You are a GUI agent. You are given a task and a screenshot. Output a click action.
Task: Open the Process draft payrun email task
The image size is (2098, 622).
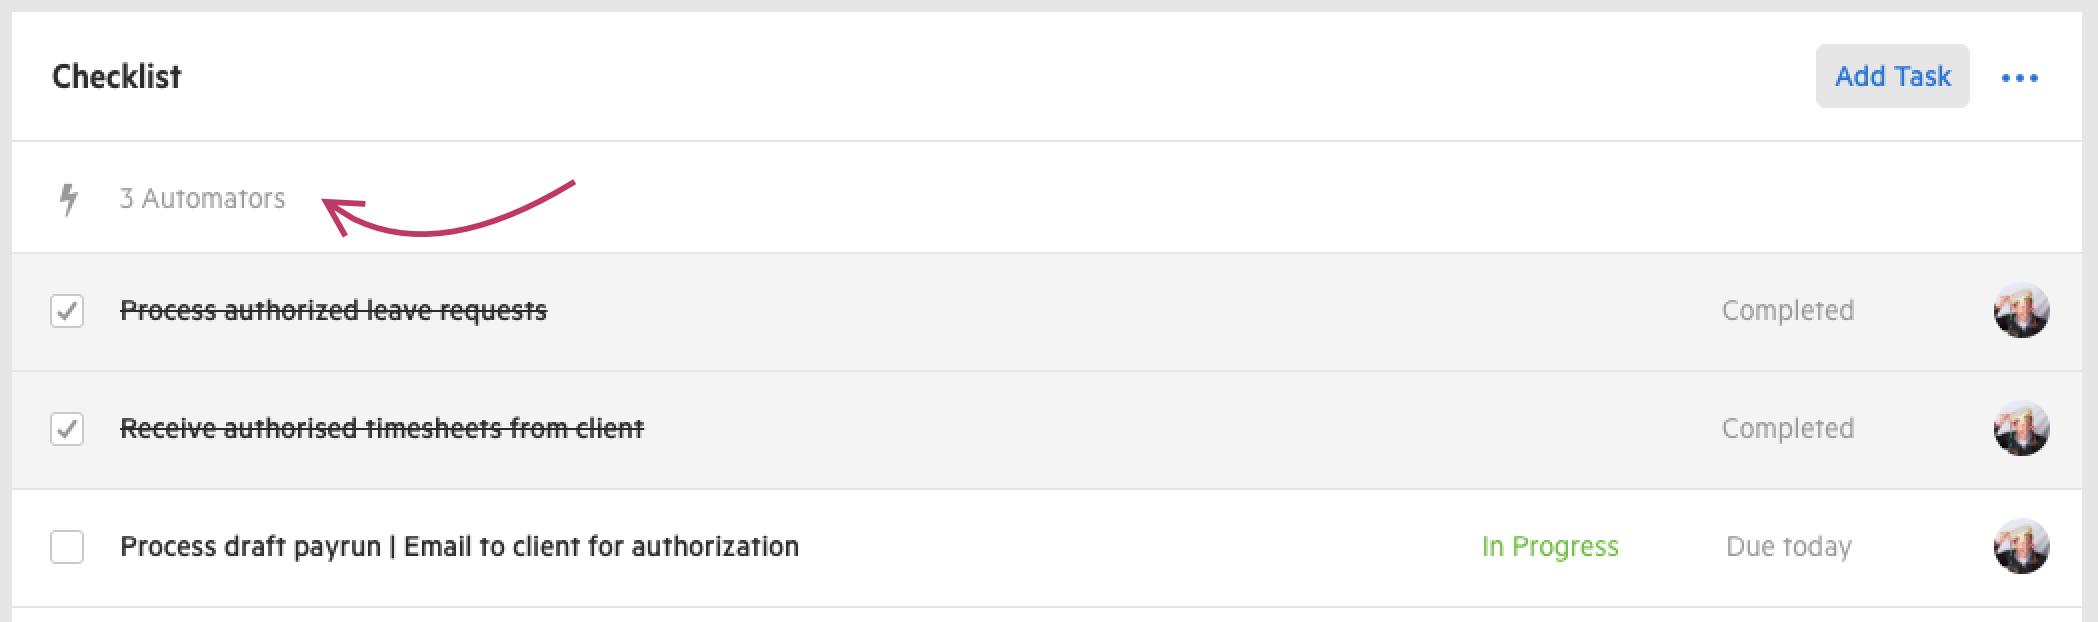pos(459,547)
